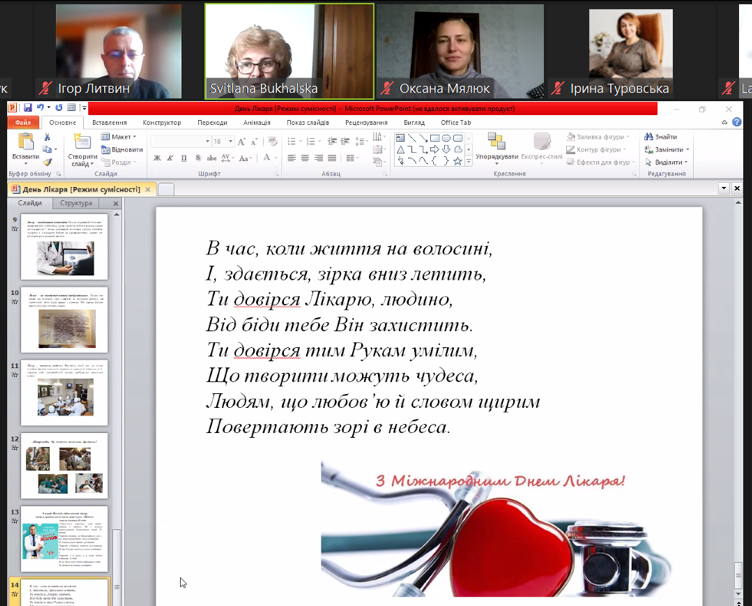Screen dimensions: 752x606
Task: Open Customize Quick Access Toolbar dropdown
Action: pyautogui.click(x=84, y=108)
